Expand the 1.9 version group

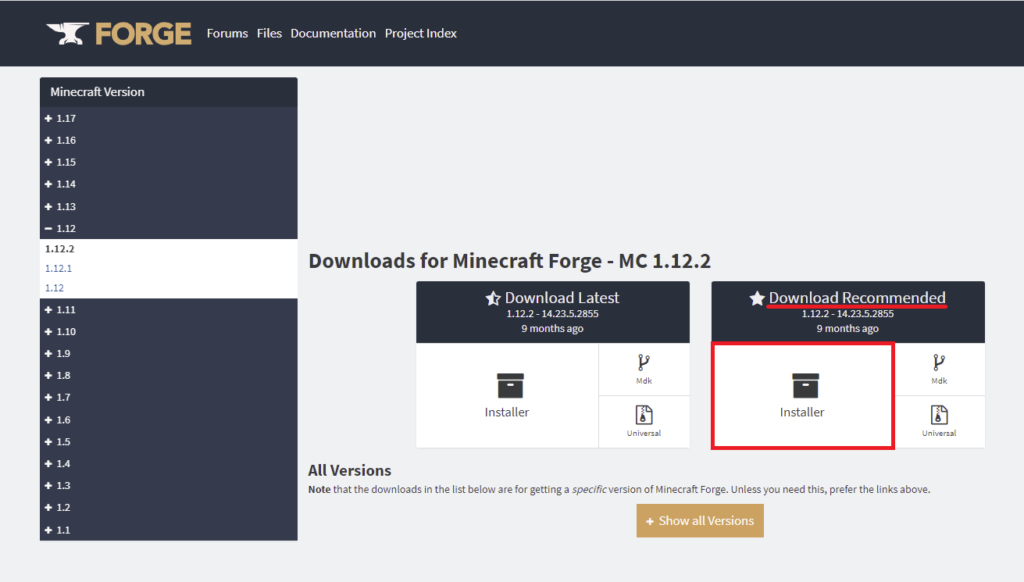[x=168, y=353]
